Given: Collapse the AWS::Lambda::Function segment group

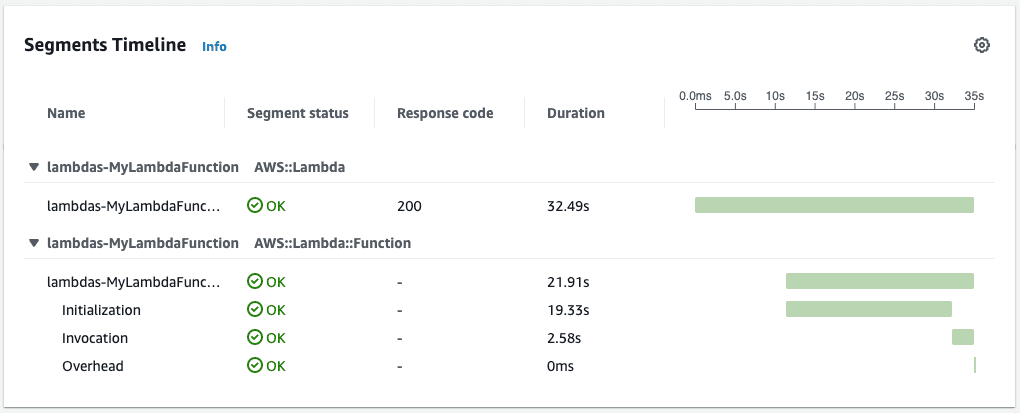Looking at the screenshot, I should (34, 243).
